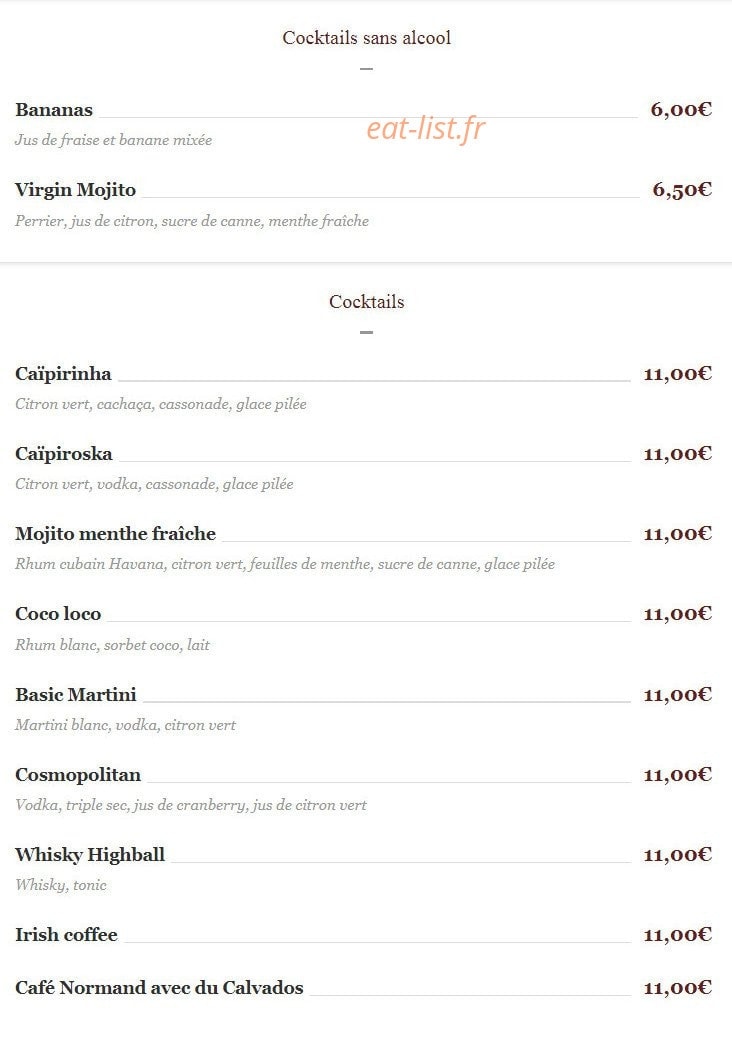Click the Coco loco cocktail name
This screenshot has width=732, height=1039.
[x=58, y=614]
